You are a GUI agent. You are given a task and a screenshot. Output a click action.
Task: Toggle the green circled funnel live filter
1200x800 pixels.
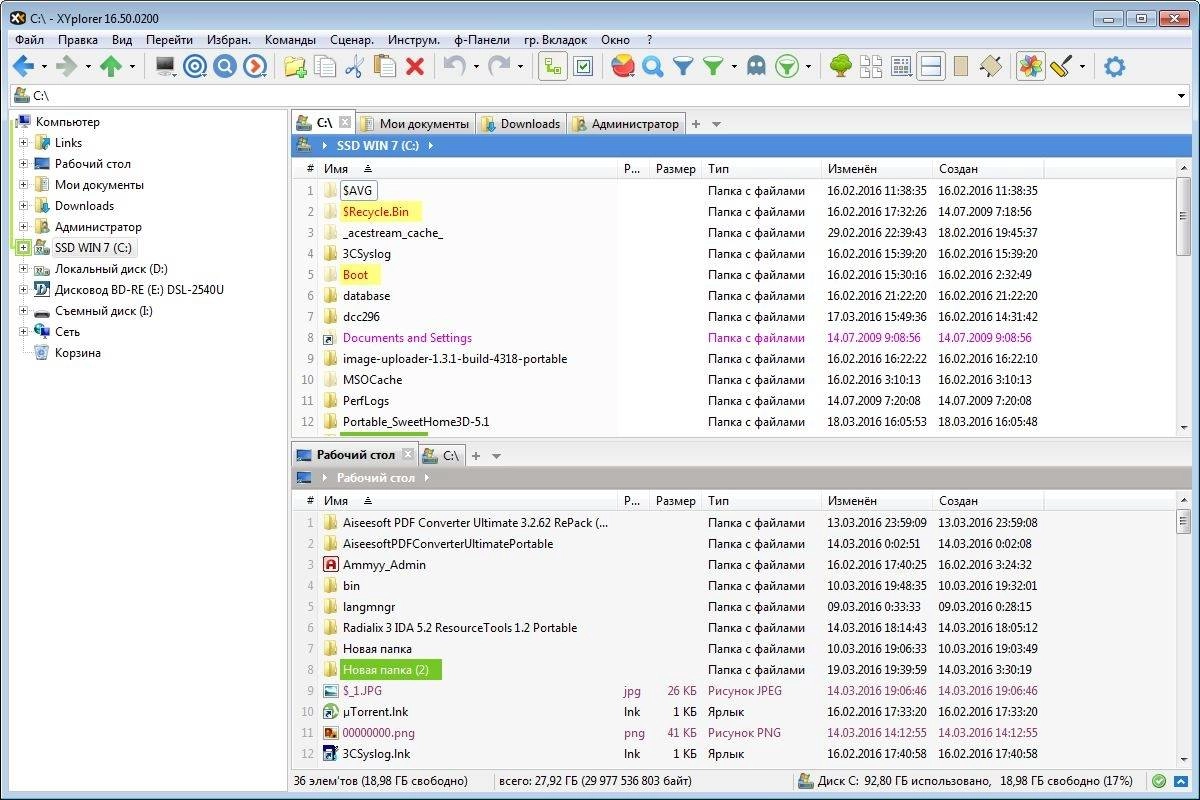pos(788,67)
